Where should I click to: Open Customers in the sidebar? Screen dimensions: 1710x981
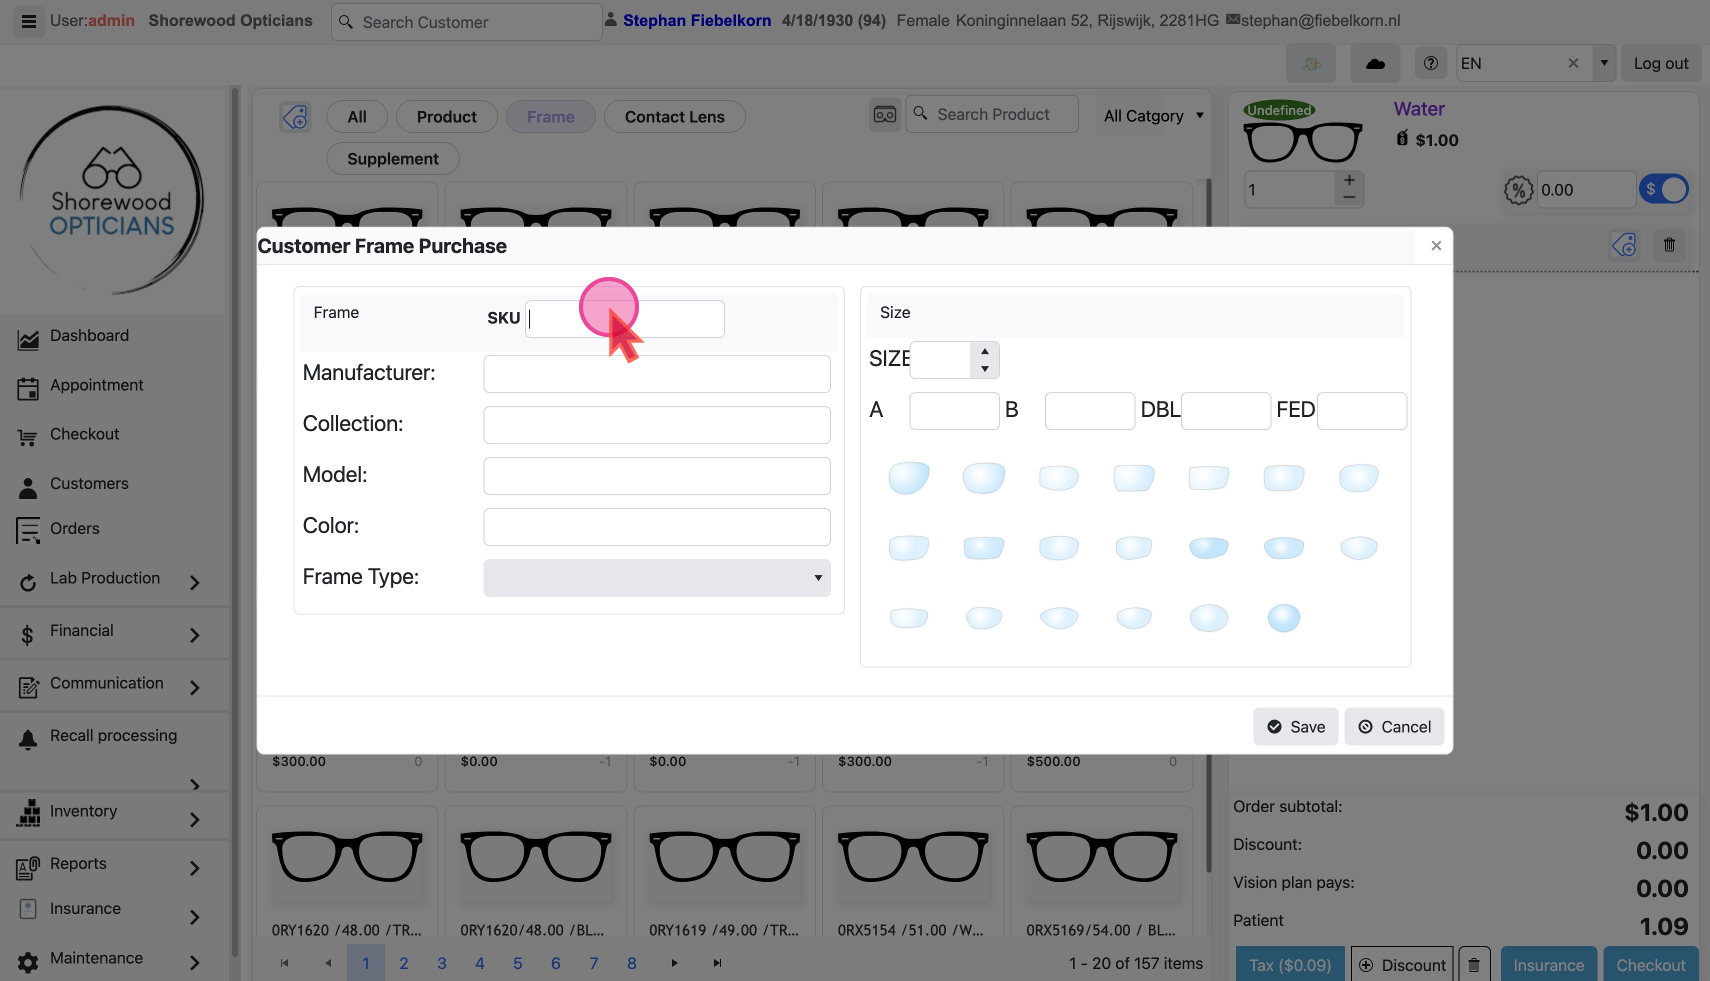tap(89, 484)
